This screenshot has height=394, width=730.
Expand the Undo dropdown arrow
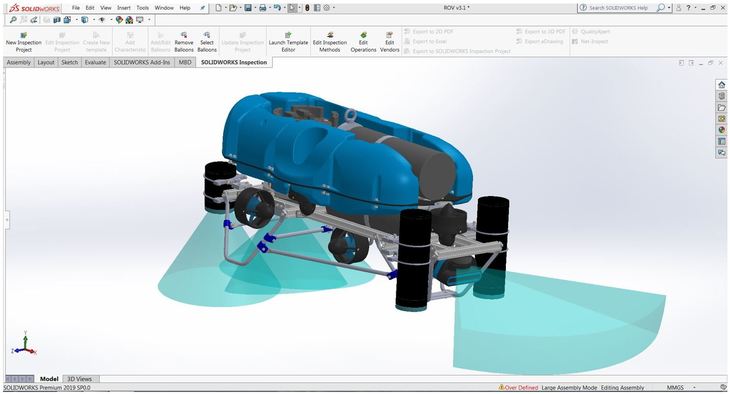pos(285,8)
